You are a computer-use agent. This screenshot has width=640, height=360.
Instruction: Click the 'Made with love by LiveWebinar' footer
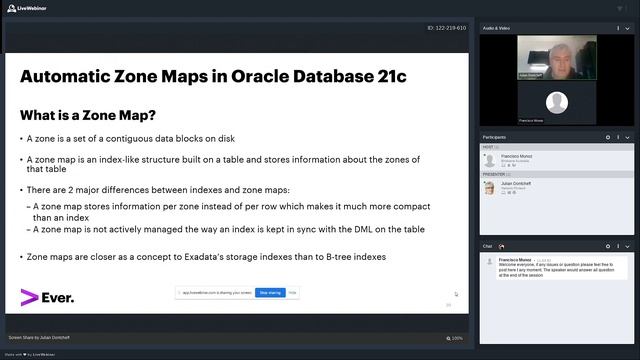[x=30, y=355]
